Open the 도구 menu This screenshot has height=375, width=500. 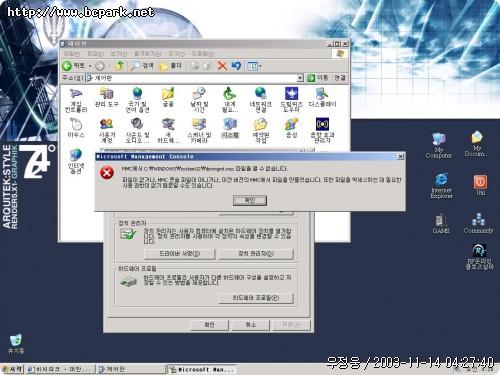click(x=176, y=53)
